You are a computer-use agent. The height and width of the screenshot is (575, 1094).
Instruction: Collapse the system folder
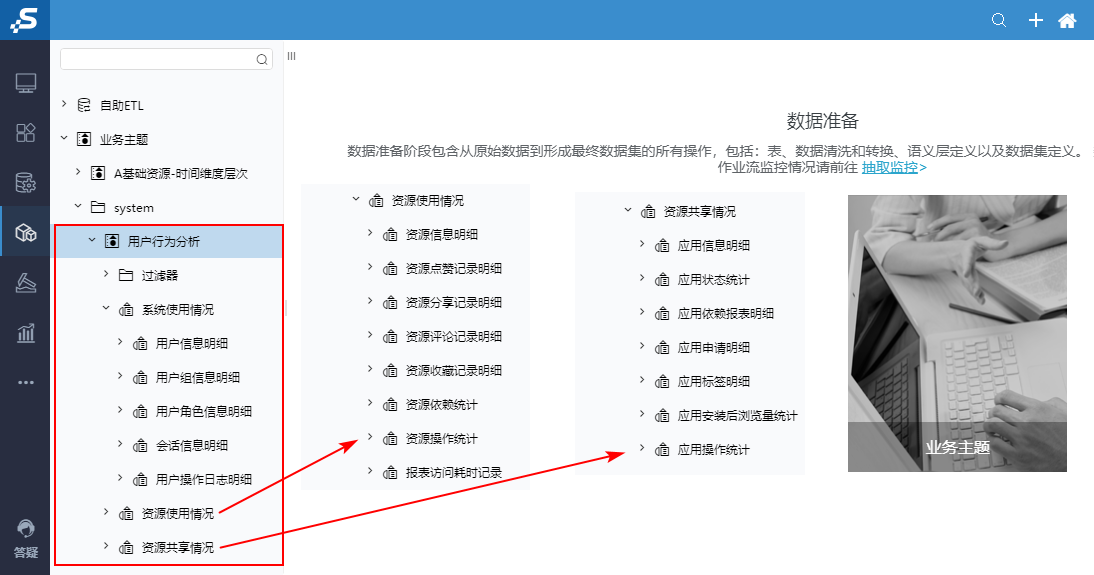[78, 206]
